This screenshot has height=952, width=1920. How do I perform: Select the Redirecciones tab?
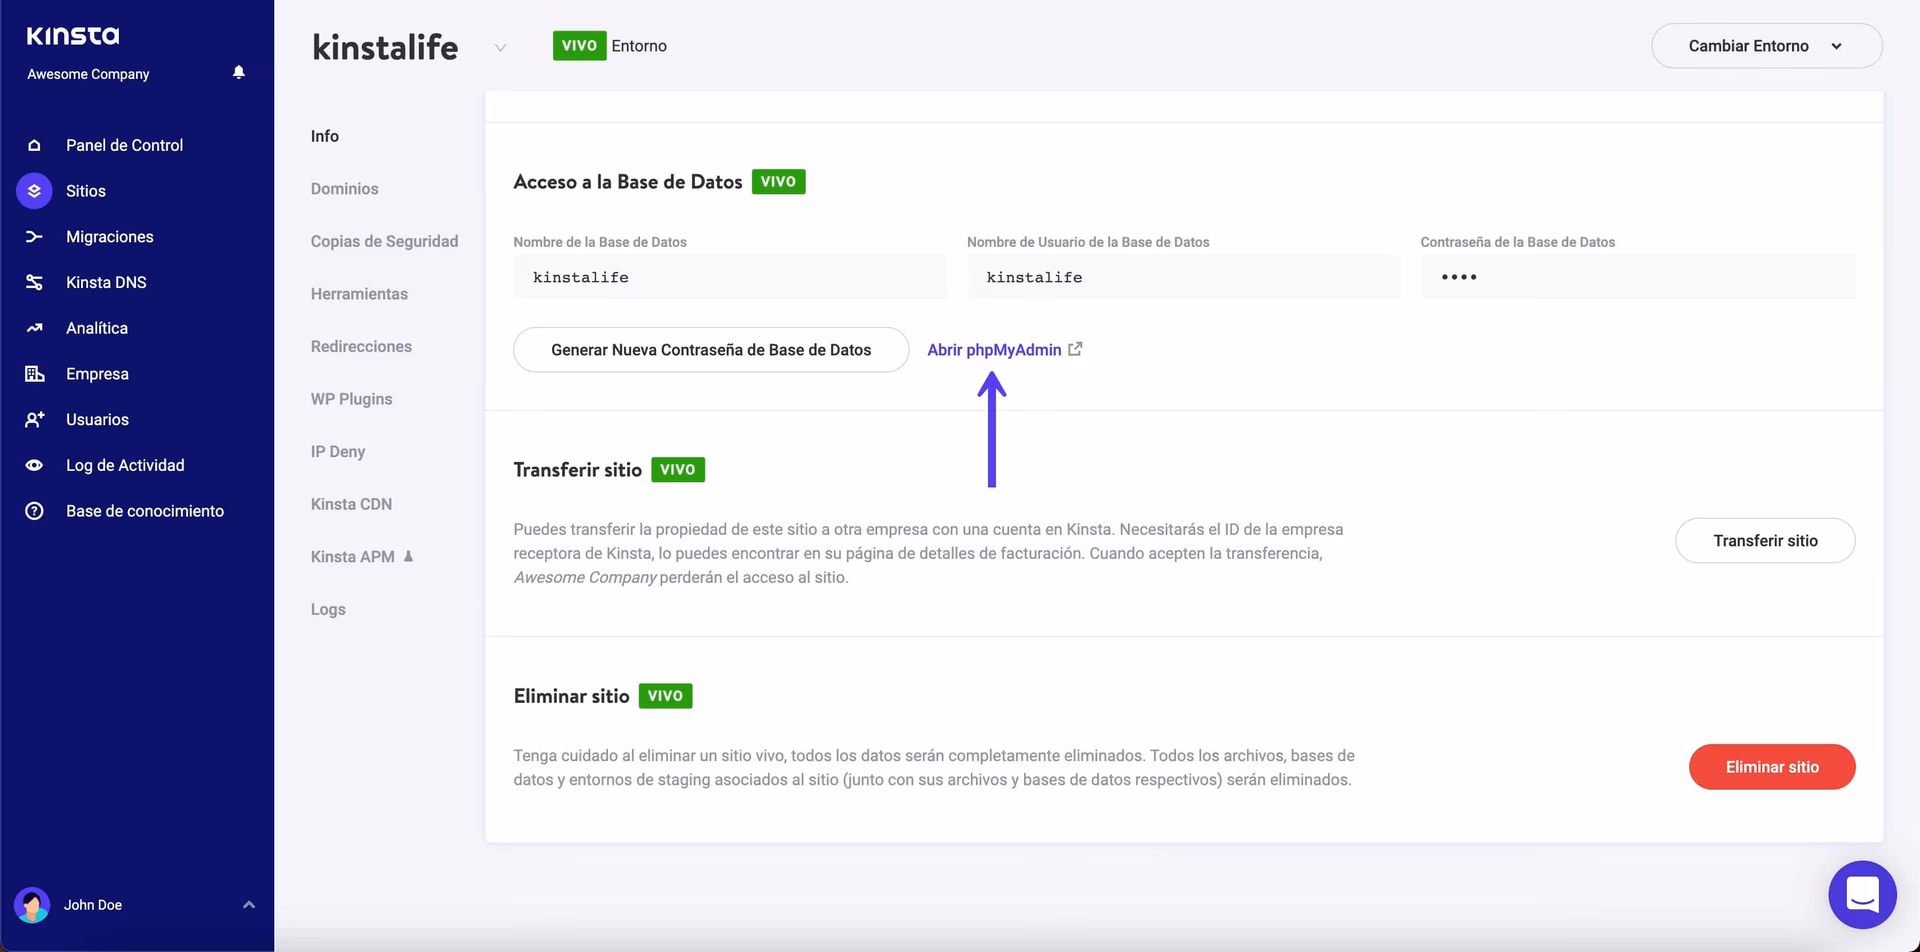(x=361, y=346)
